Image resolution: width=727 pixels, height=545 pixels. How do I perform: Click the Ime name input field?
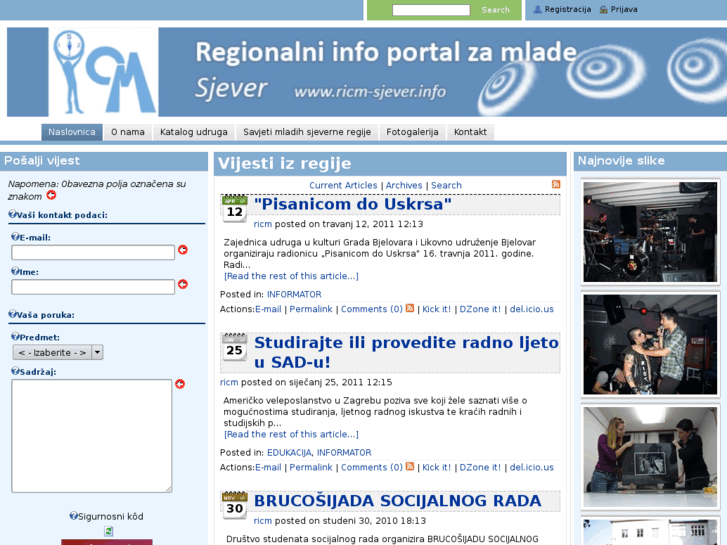coord(93,286)
